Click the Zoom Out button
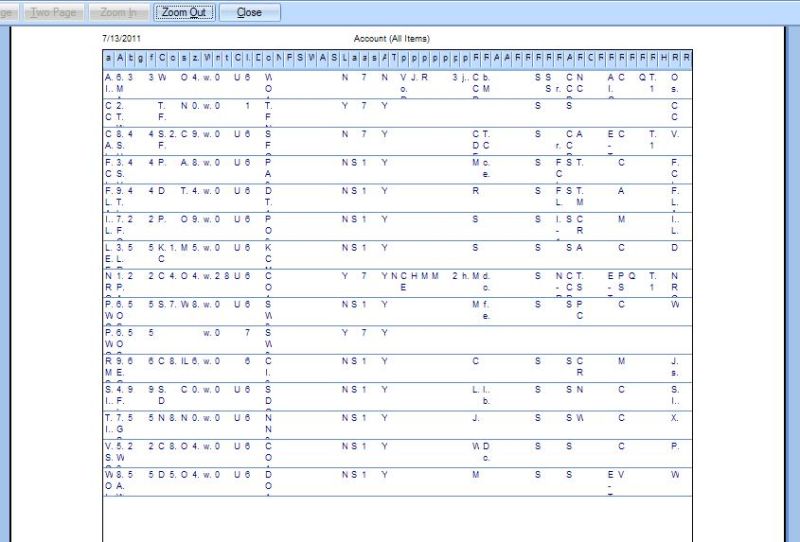Viewport: 800px width, 542px height. pyautogui.click(x=184, y=12)
